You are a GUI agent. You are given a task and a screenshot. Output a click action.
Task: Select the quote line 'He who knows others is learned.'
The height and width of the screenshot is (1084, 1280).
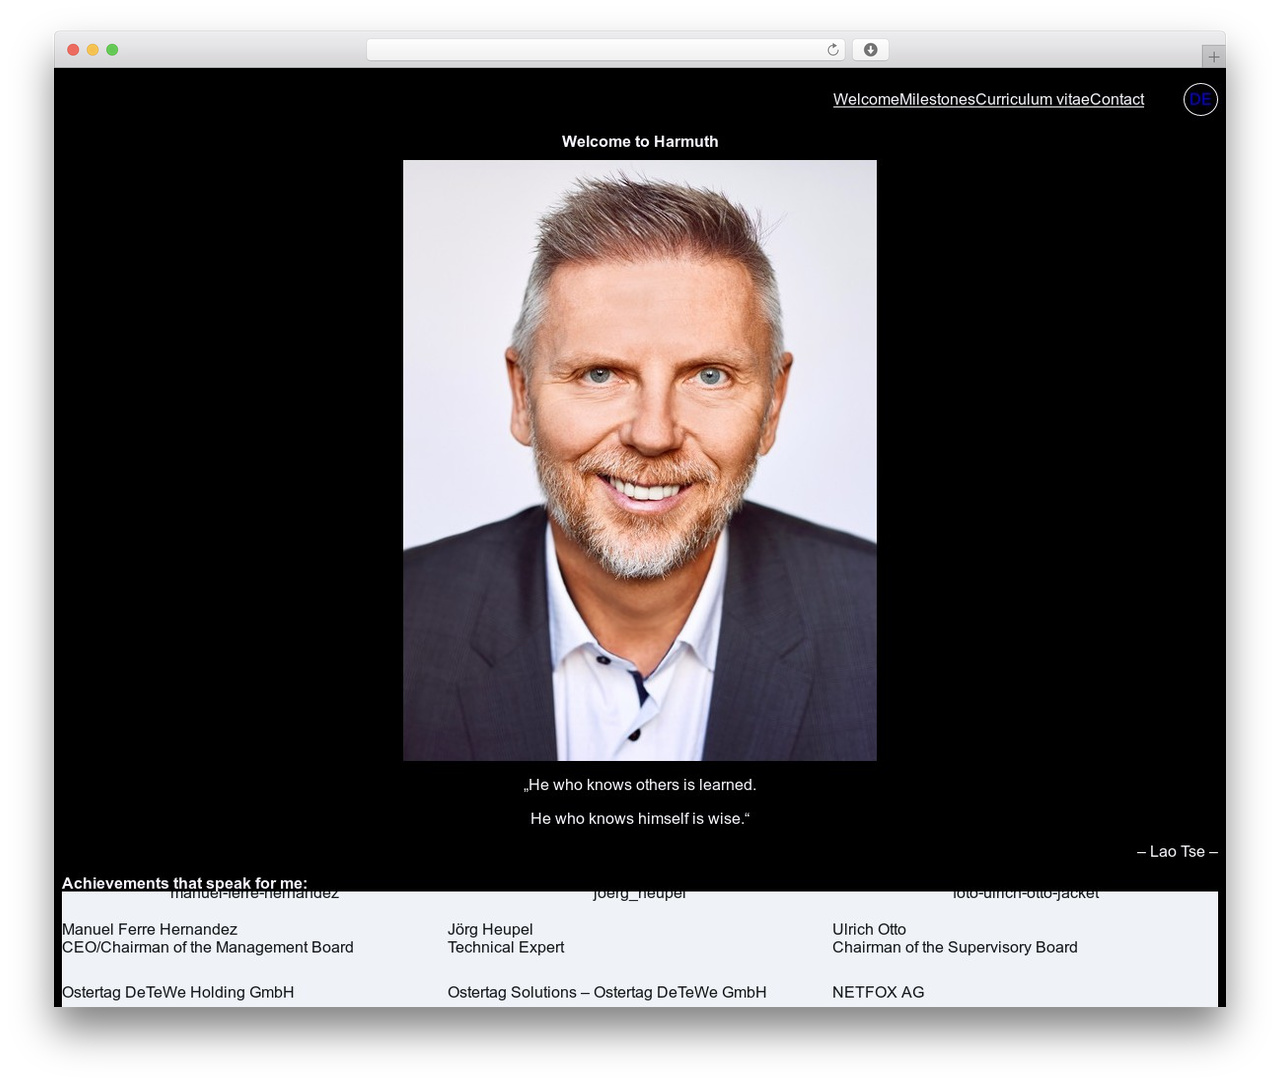tap(640, 785)
